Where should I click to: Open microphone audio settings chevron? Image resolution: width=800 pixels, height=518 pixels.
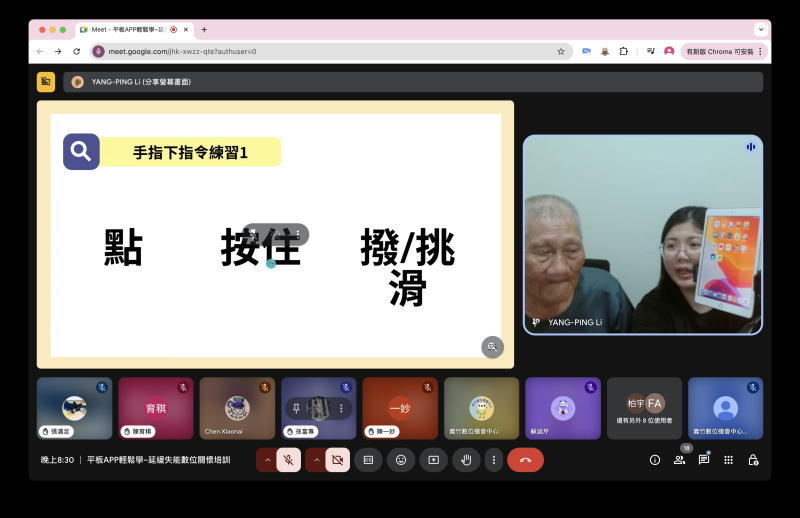pyautogui.click(x=267, y=460)
